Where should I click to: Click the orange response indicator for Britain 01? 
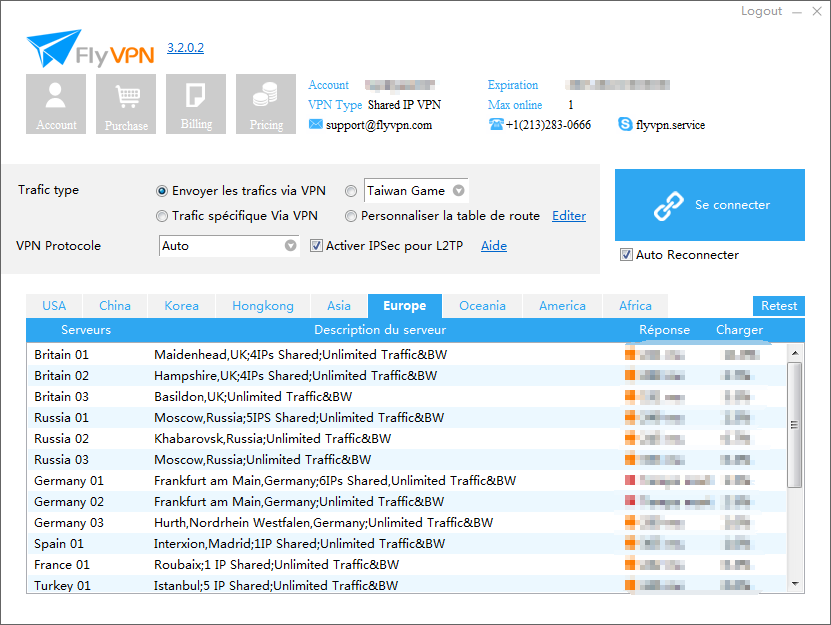(630, 355)
